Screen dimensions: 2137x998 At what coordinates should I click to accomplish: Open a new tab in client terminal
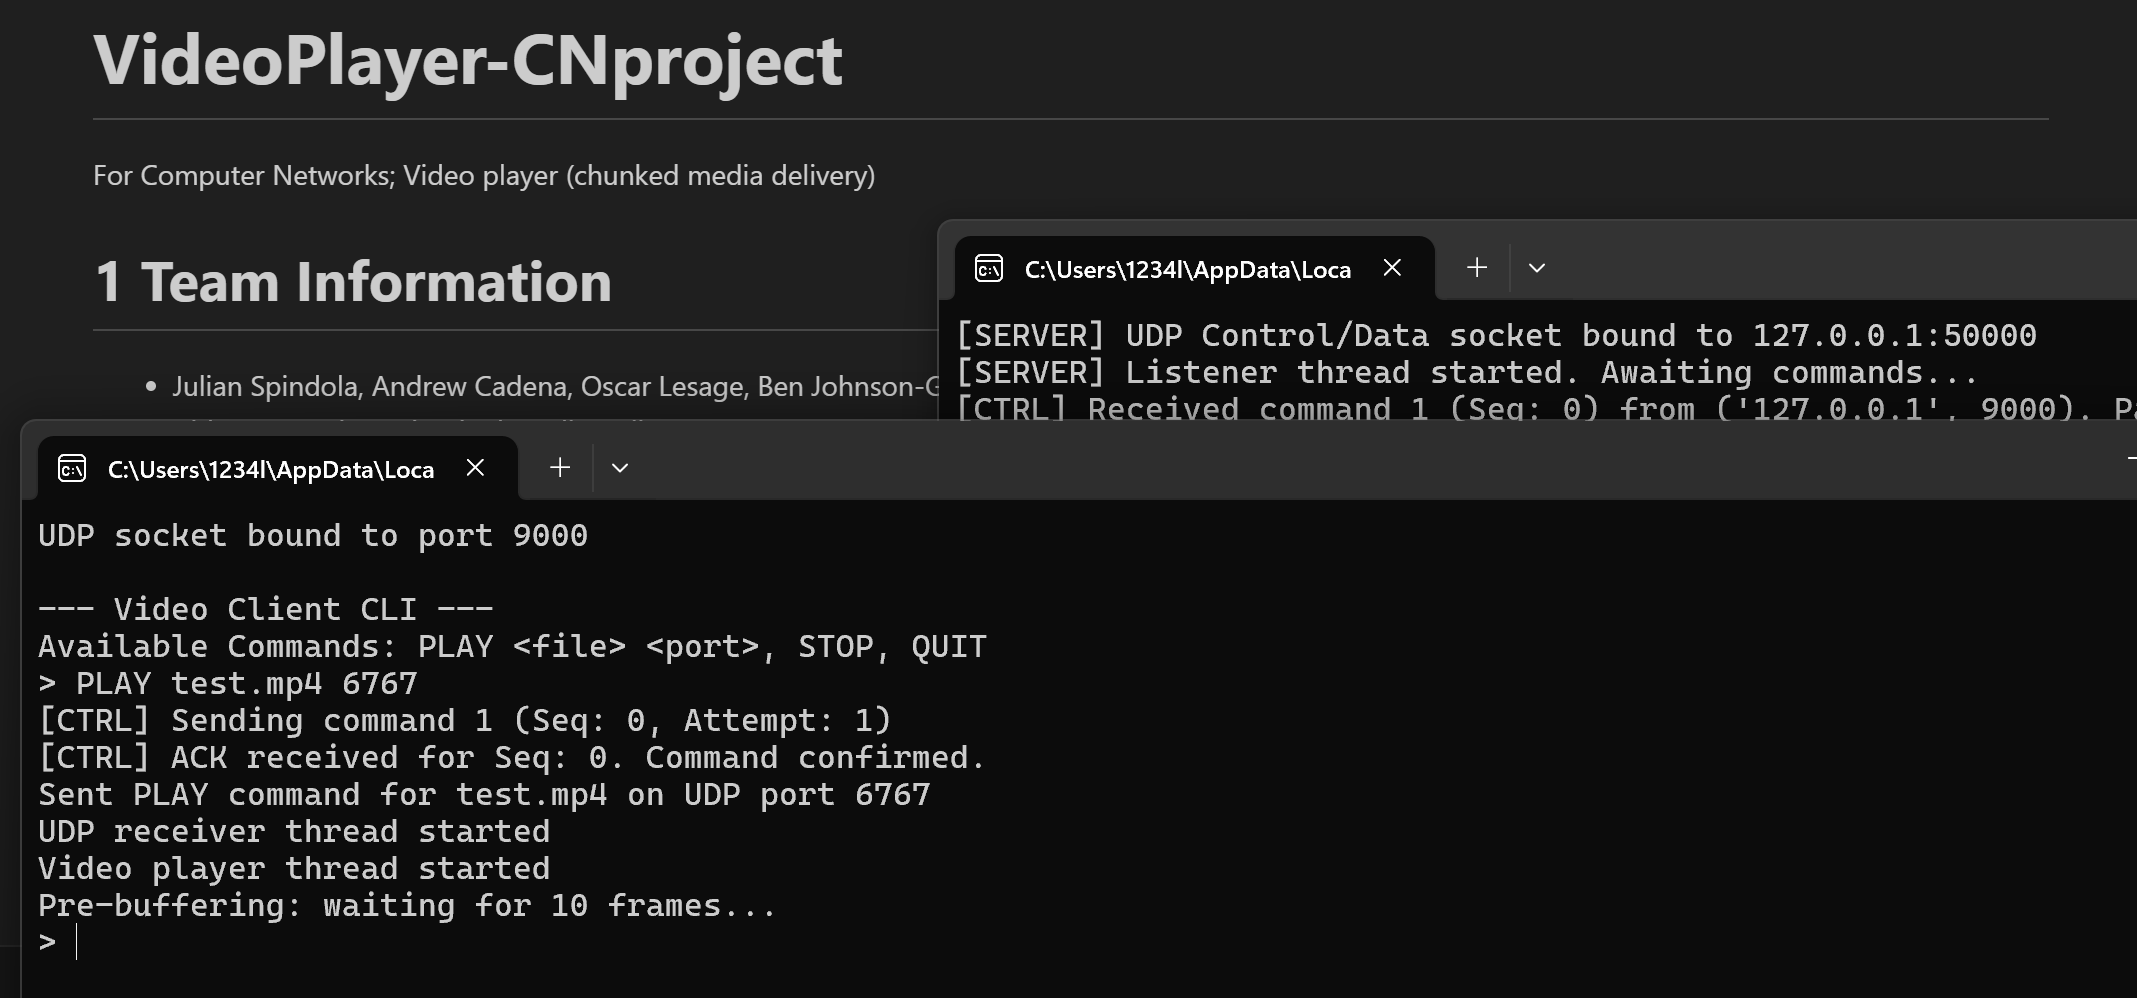[x=560, y=468]
